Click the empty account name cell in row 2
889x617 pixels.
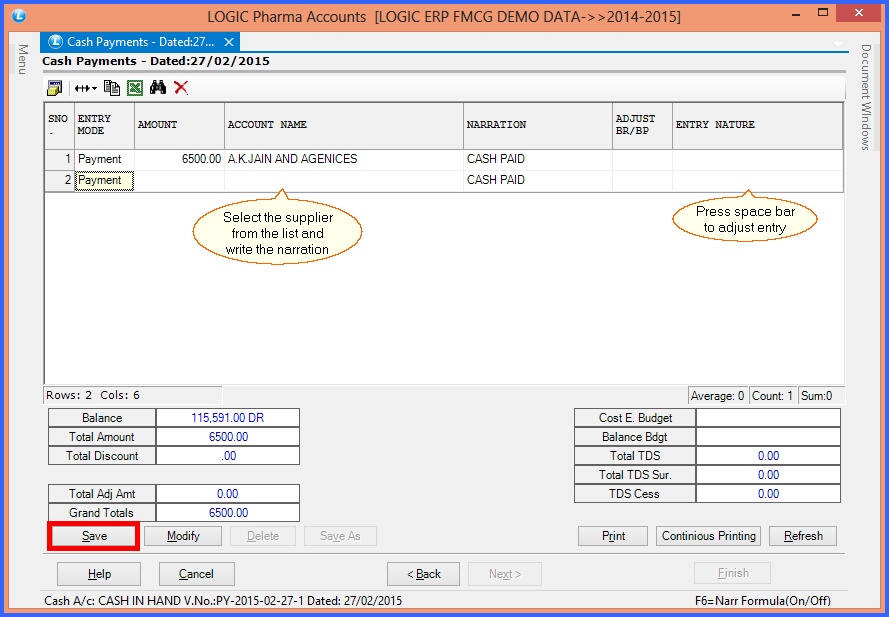point(344,180)
